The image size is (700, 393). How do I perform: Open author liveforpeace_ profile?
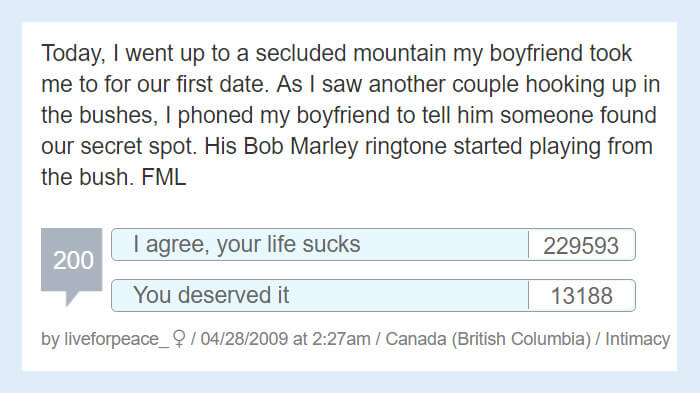click(117, 339)
